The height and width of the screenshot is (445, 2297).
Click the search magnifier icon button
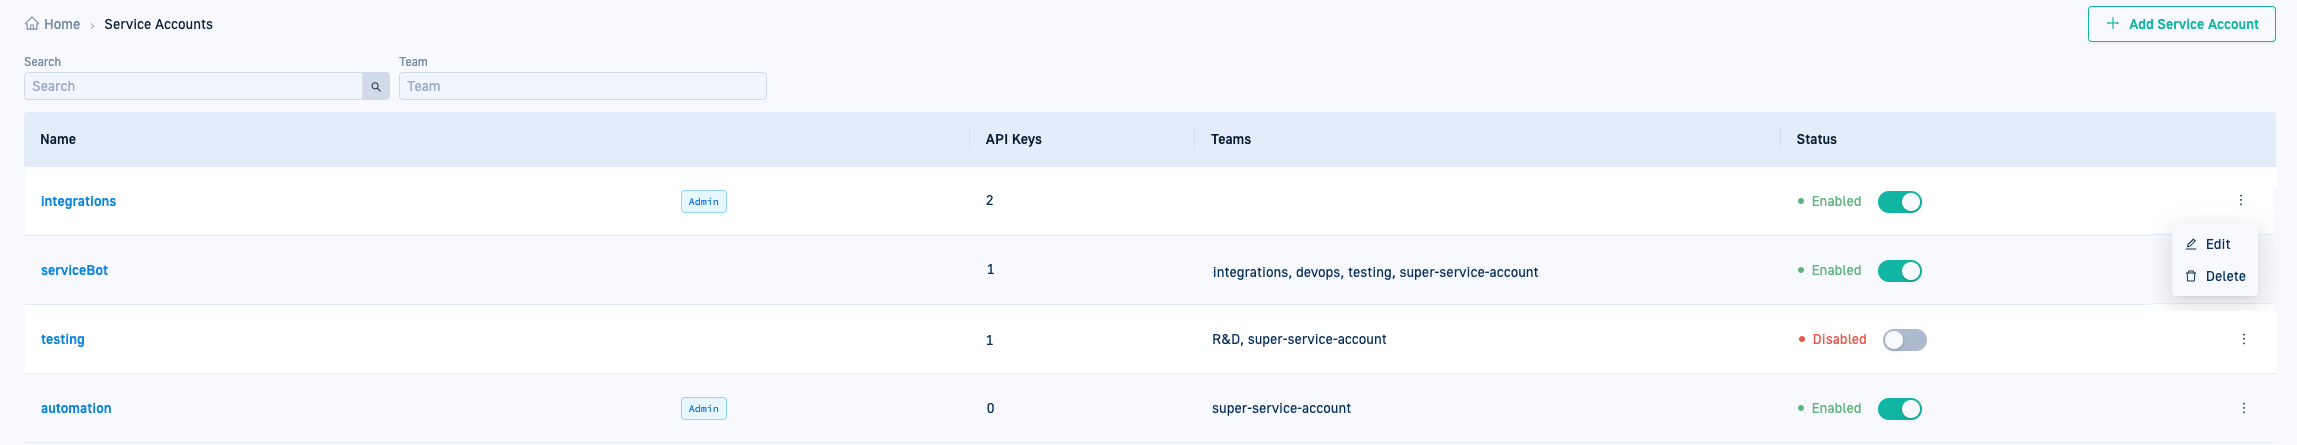click(x=376, y=87)
